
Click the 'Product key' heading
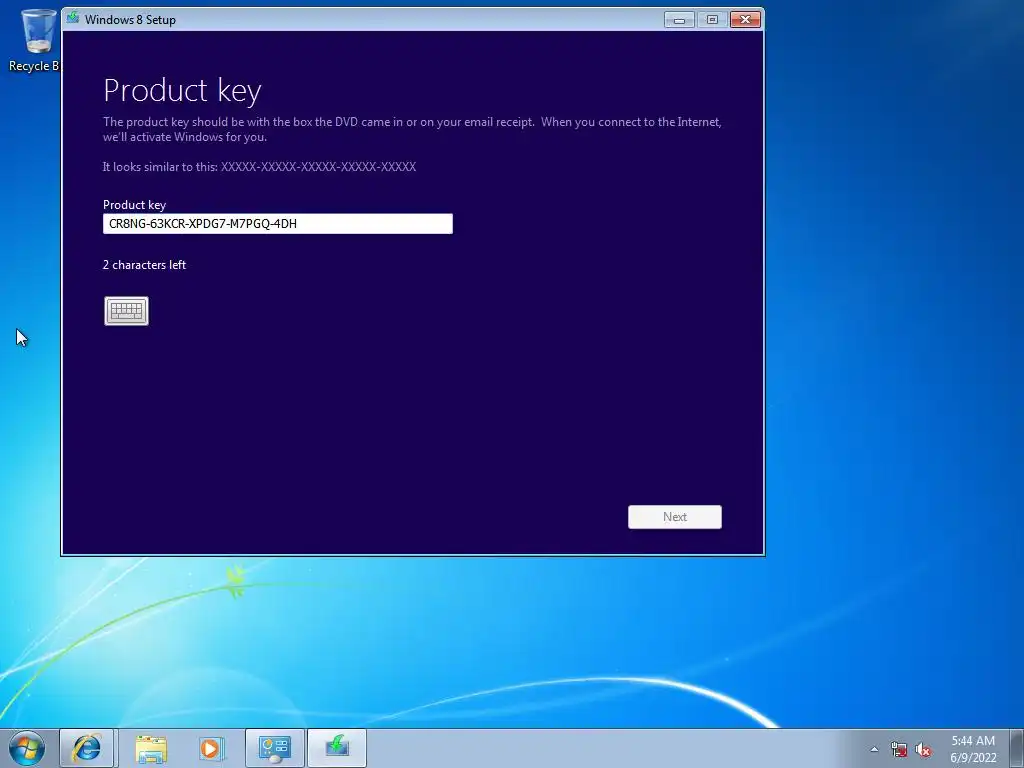point(182,91)
